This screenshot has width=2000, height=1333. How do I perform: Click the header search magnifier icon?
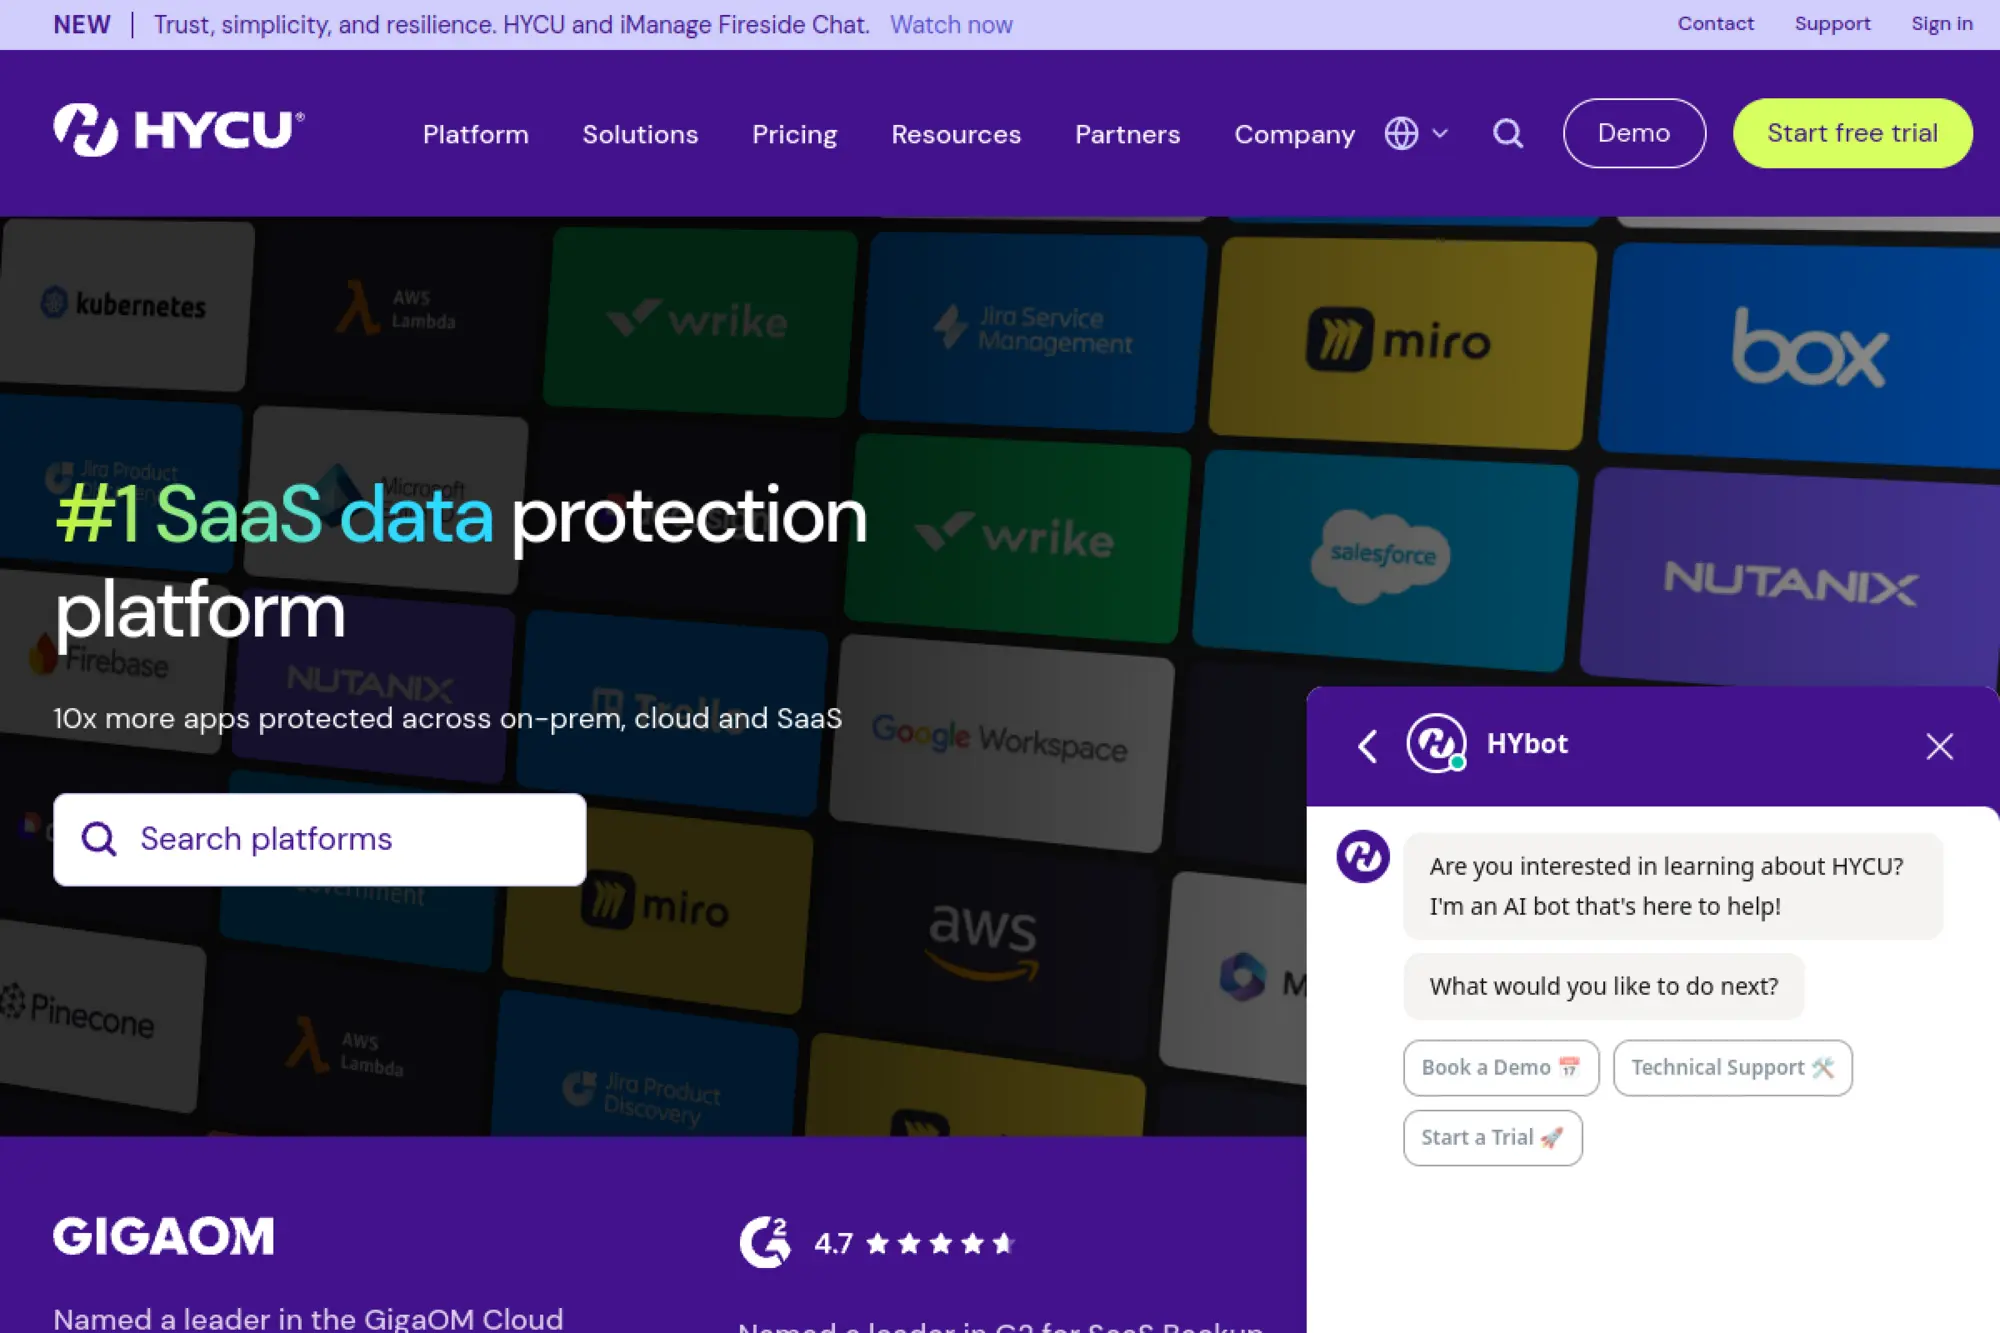[x=1508, y=133]
